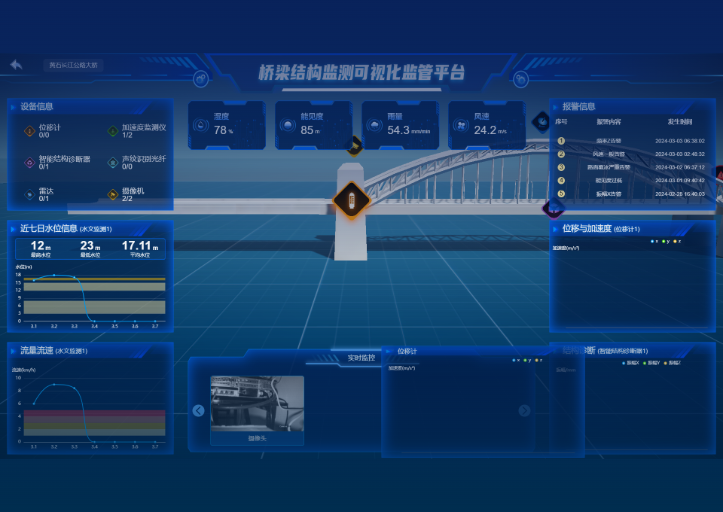
Task: Toggle the y series in bottom 位移计 legend
Action: click(527, 360)
